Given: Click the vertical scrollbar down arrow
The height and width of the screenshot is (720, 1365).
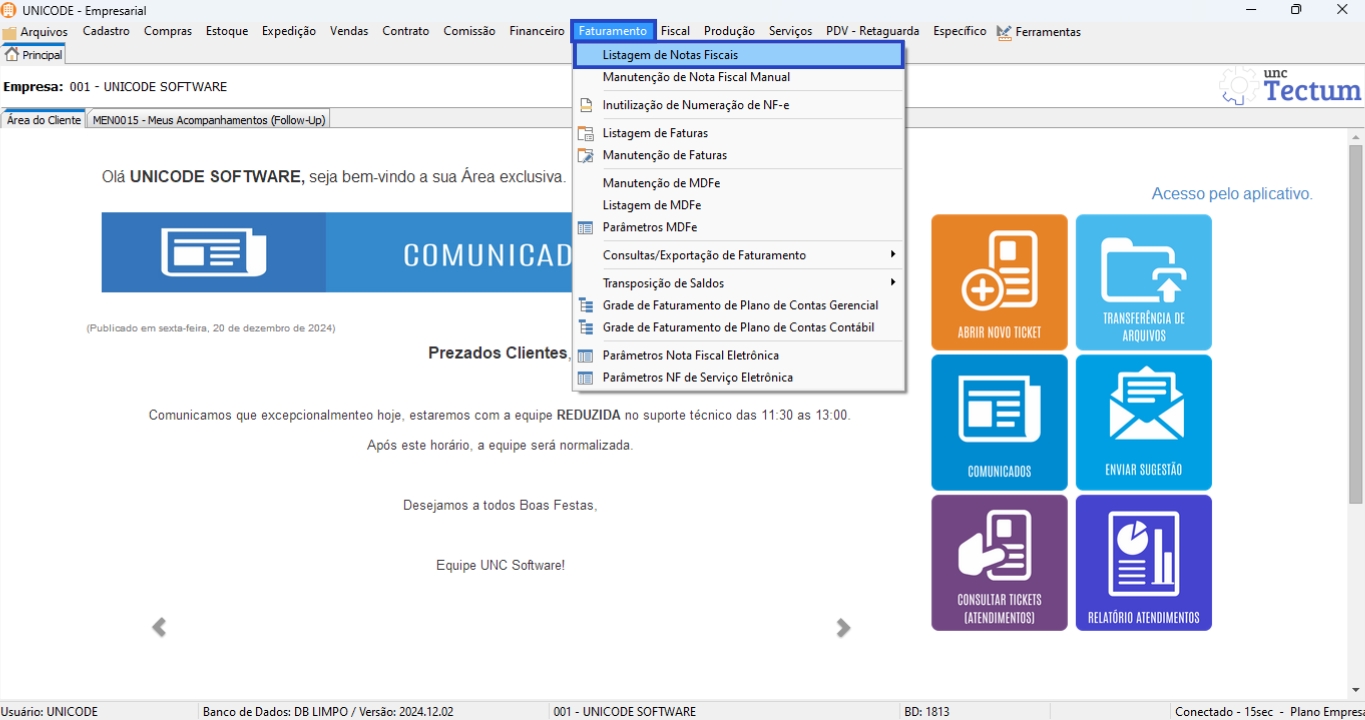Looking at the screenshot, I should pos(1355,690).
